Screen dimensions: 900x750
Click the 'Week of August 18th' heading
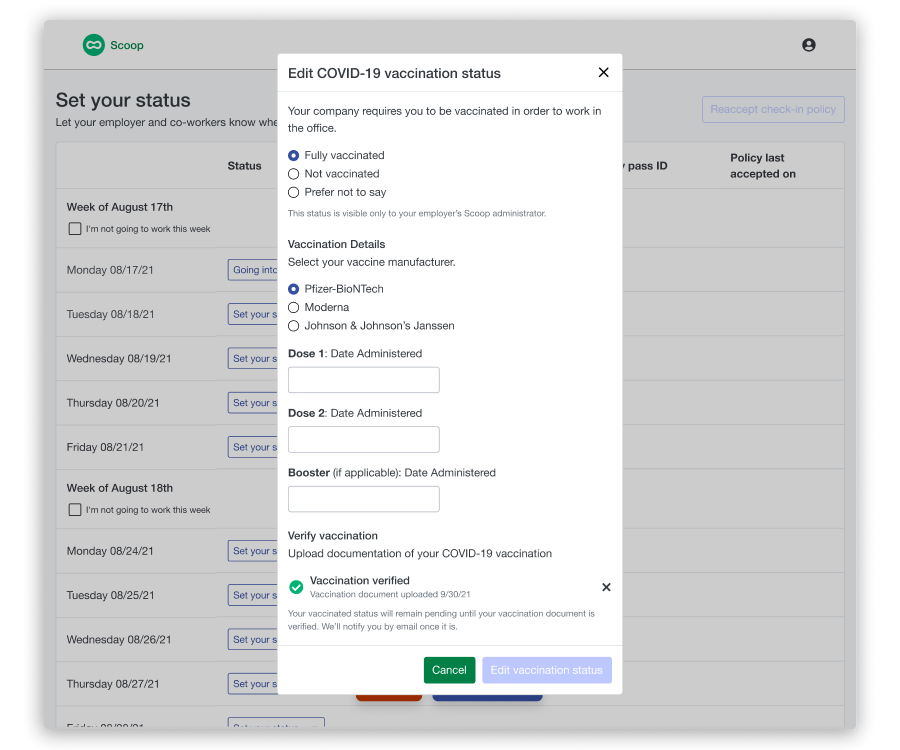click(x=119, y=488)
